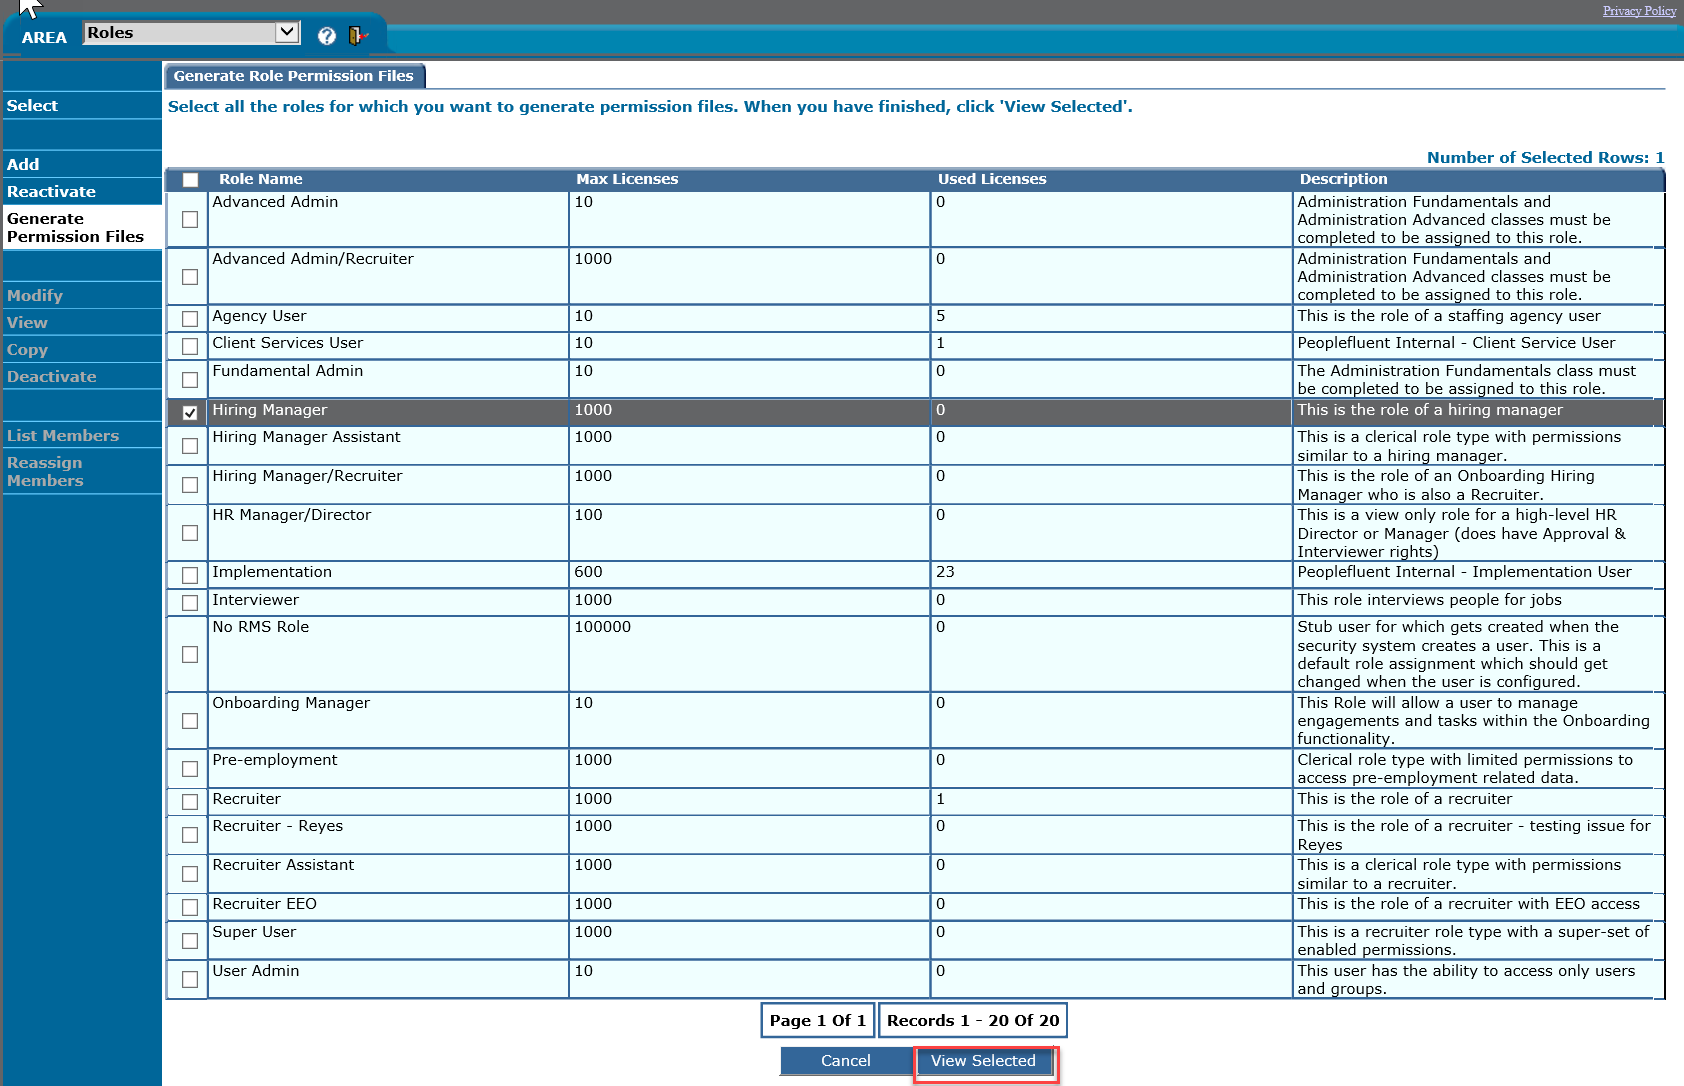Choose Reactivate in the sidebar
Viewport: 1684px width, 1086px height.
tap(82, 191)
